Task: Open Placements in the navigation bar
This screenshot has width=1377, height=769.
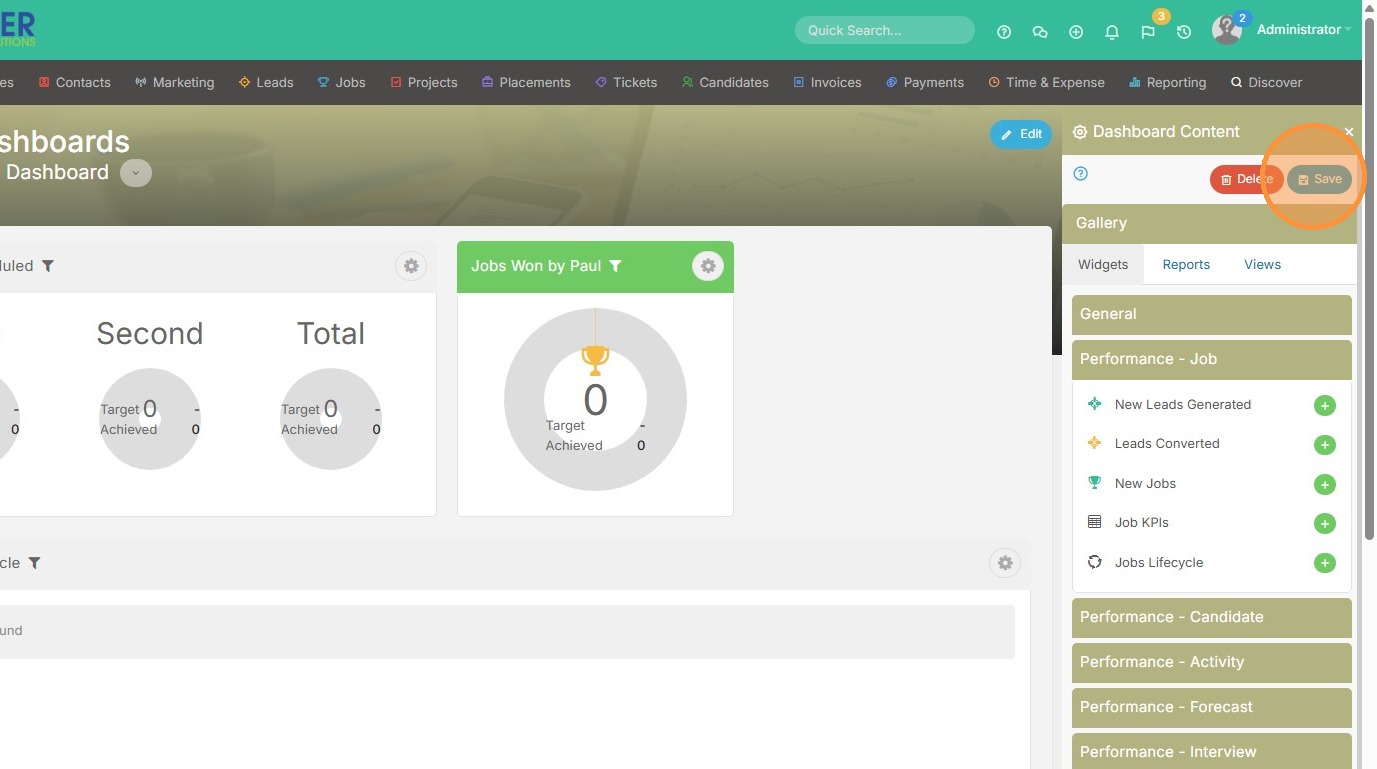Action: click(x=526, y=83)
